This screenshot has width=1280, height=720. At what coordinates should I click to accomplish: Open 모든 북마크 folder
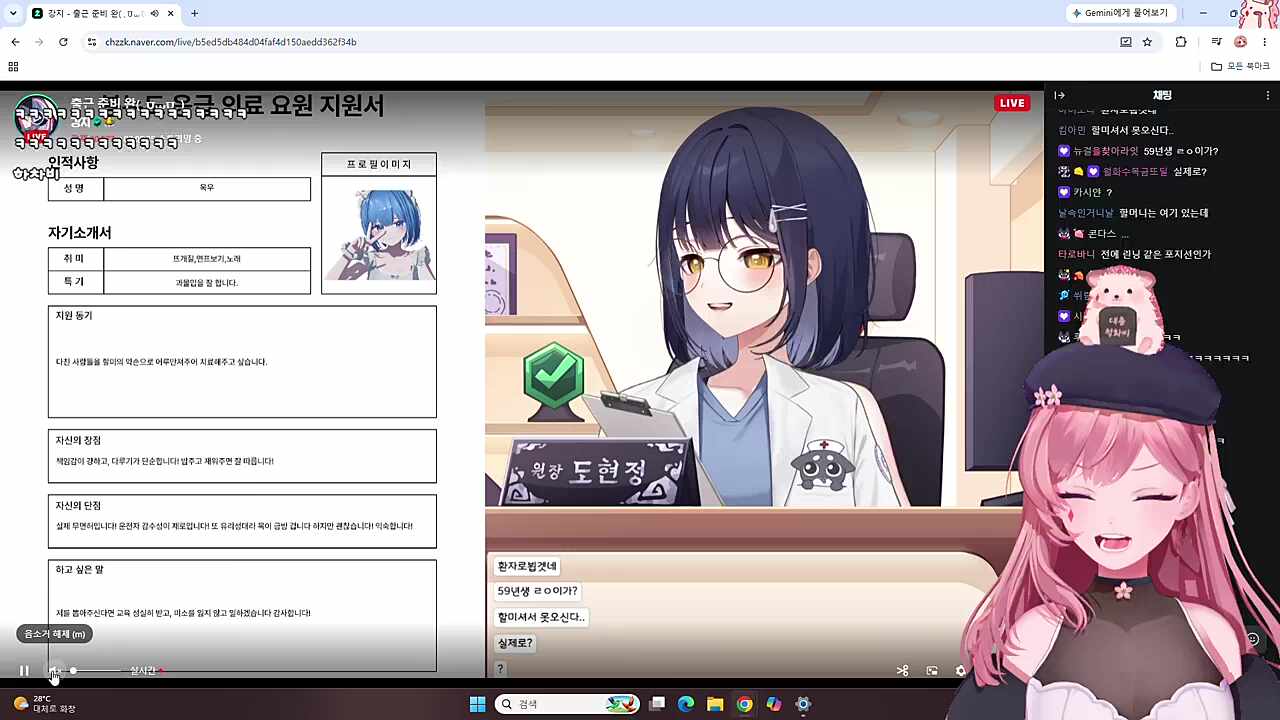1240,66
